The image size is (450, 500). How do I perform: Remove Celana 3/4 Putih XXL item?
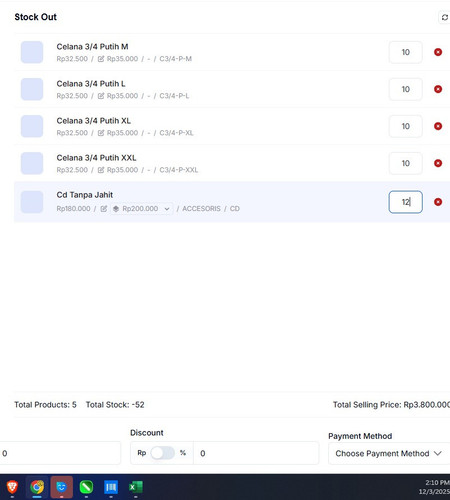pyautogui.click(x=438, y=163)
